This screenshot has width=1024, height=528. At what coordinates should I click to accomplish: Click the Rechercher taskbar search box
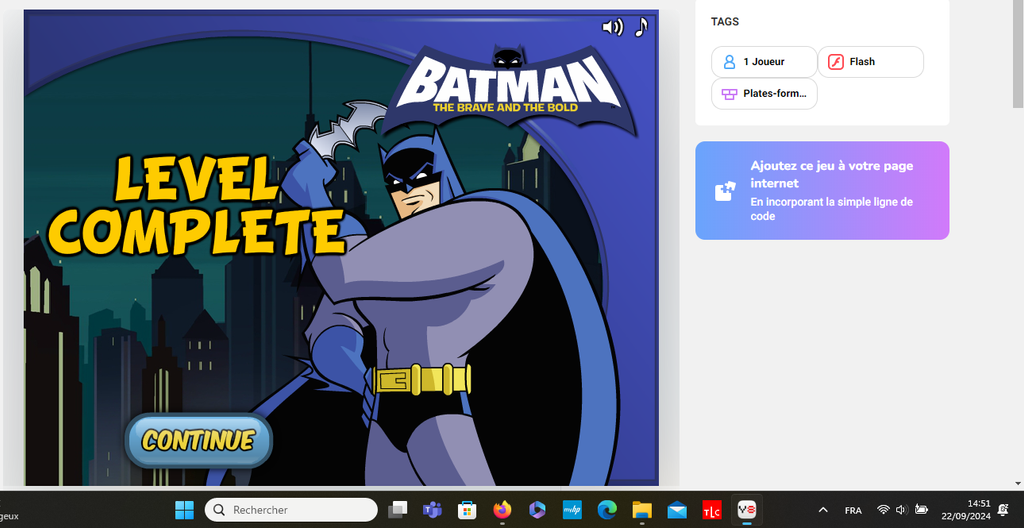[291, 510]
